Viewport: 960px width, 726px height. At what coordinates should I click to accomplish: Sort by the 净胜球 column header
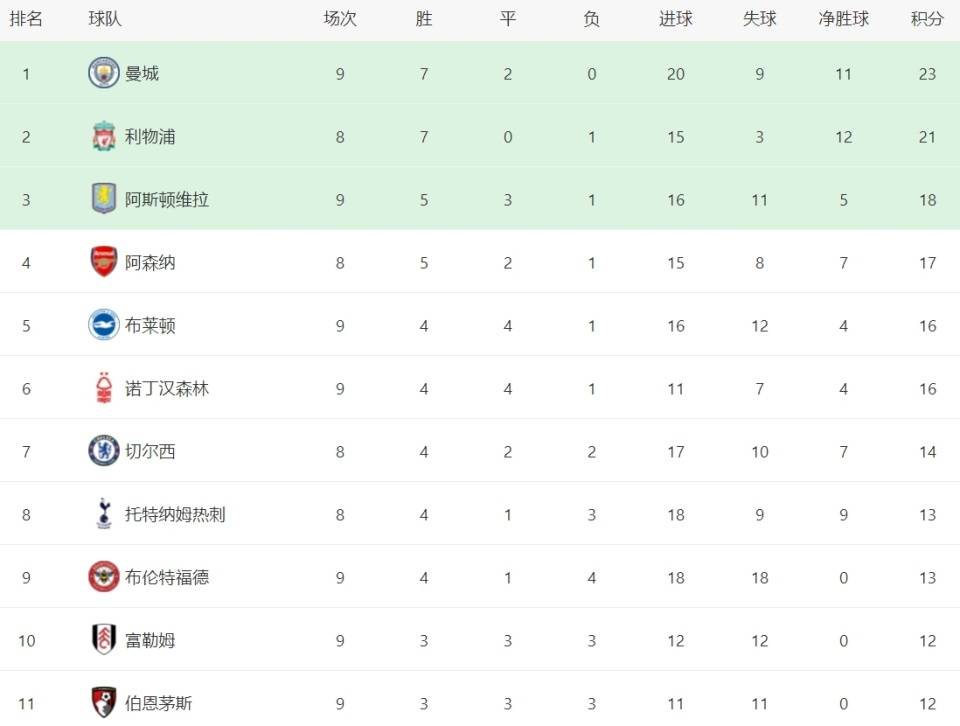(844, 19)
